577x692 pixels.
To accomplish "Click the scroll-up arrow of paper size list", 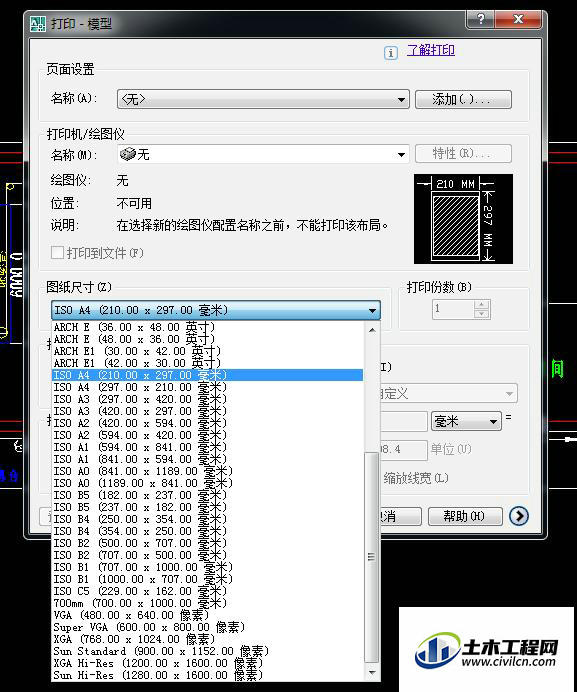I will click(372, 330).
